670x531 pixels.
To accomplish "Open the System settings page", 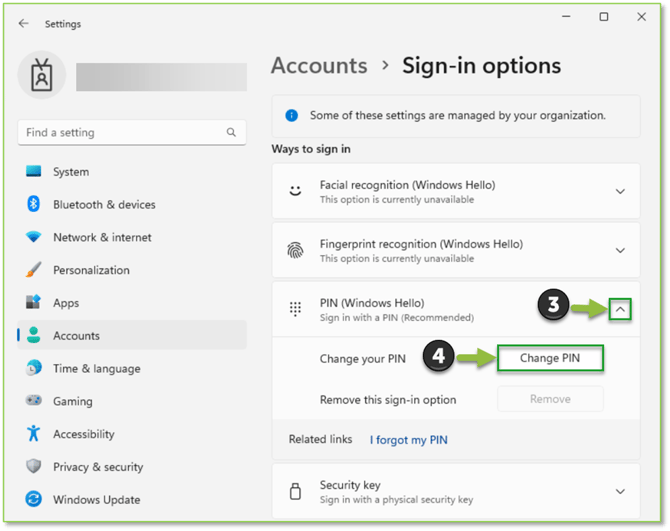I will click(x=70, y=172).
